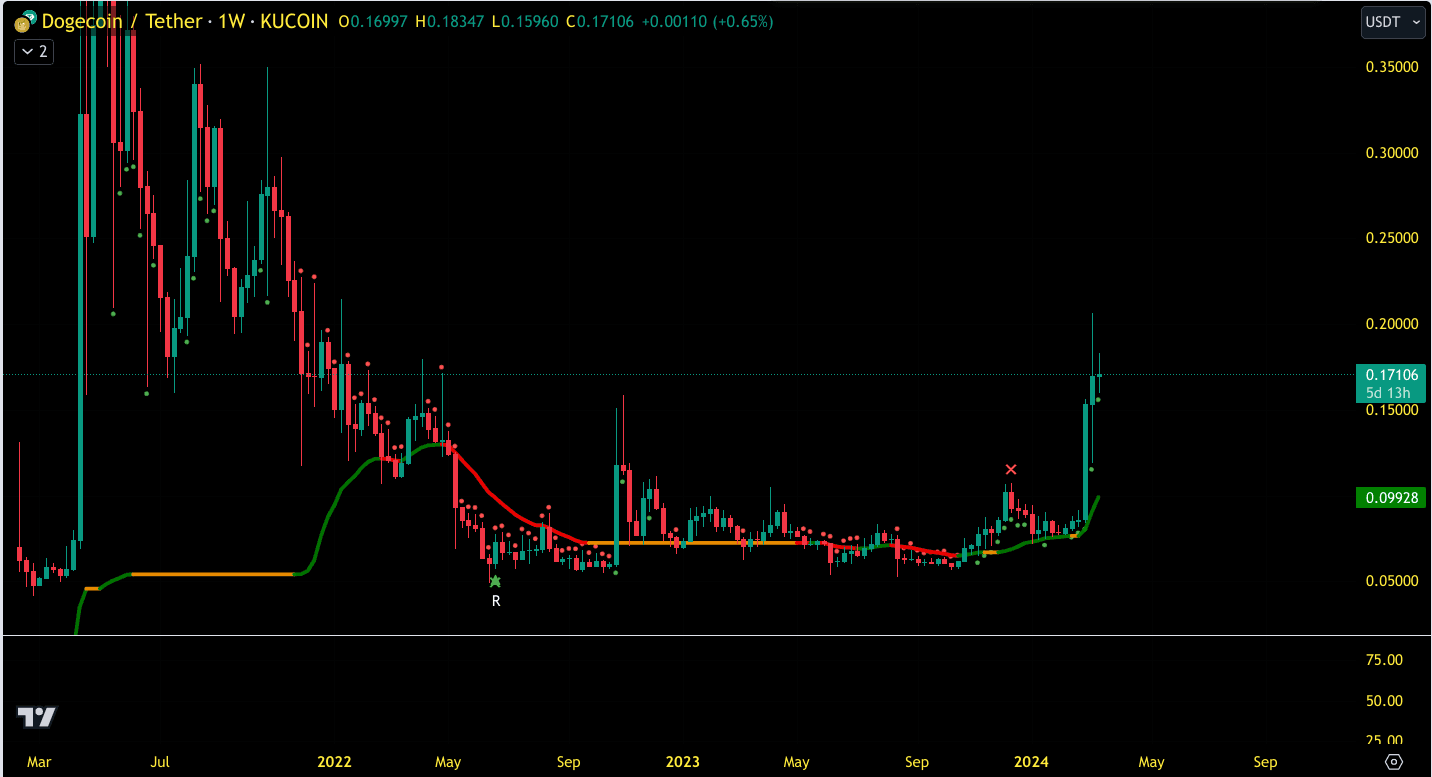Click the Mar label on the time axis
Viewport: 1432px width, 777px height.
click(39, 762)
